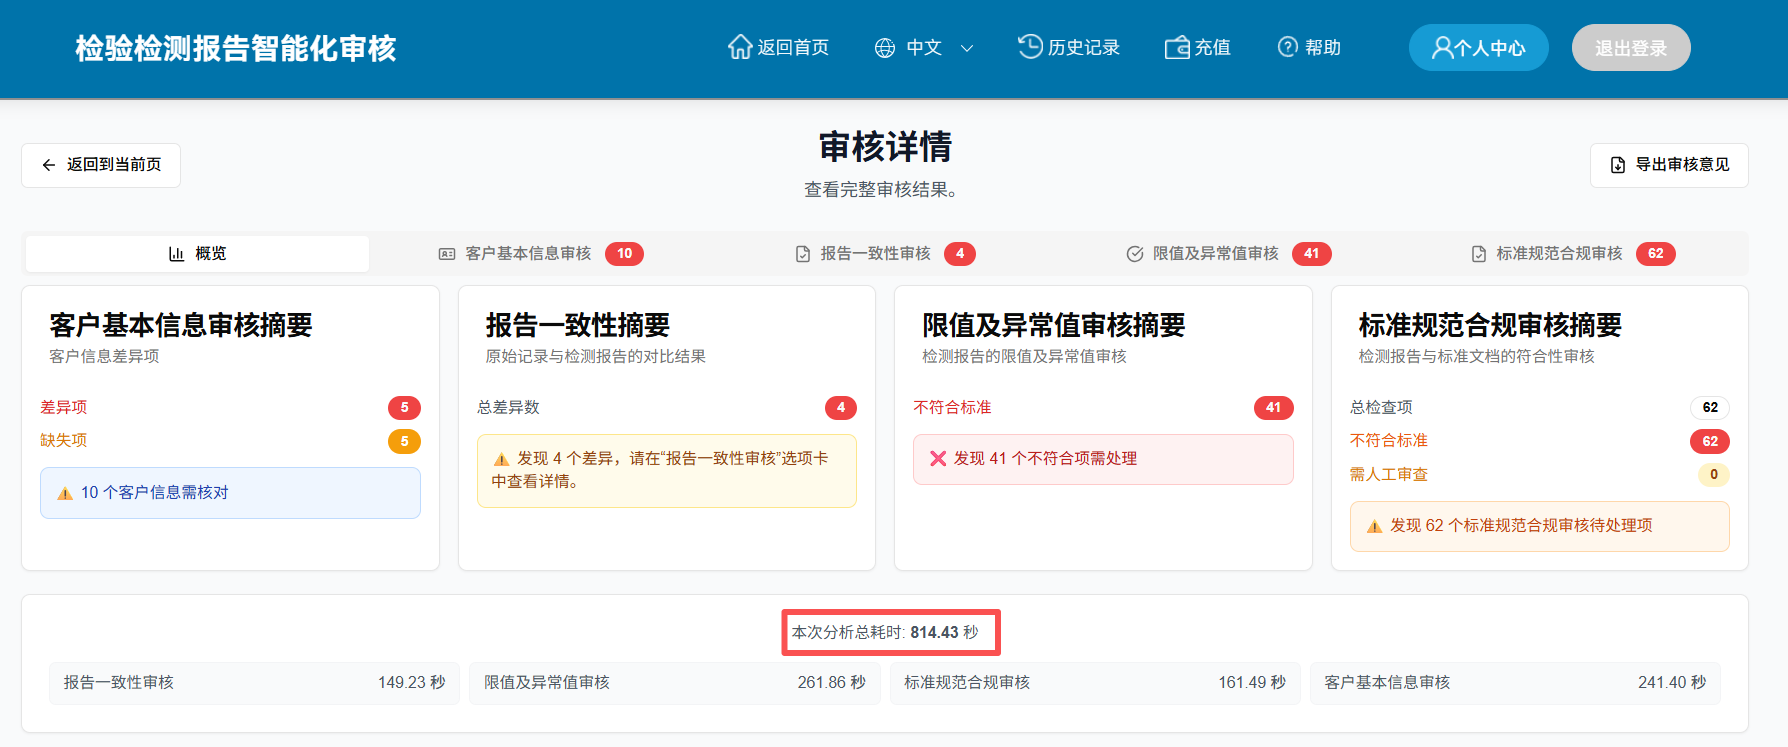Image resolution: width=1788 pixels, height=747 pixels.
Task: Click the 10 个客户信息需核对 notice
Action: [230, 493]
